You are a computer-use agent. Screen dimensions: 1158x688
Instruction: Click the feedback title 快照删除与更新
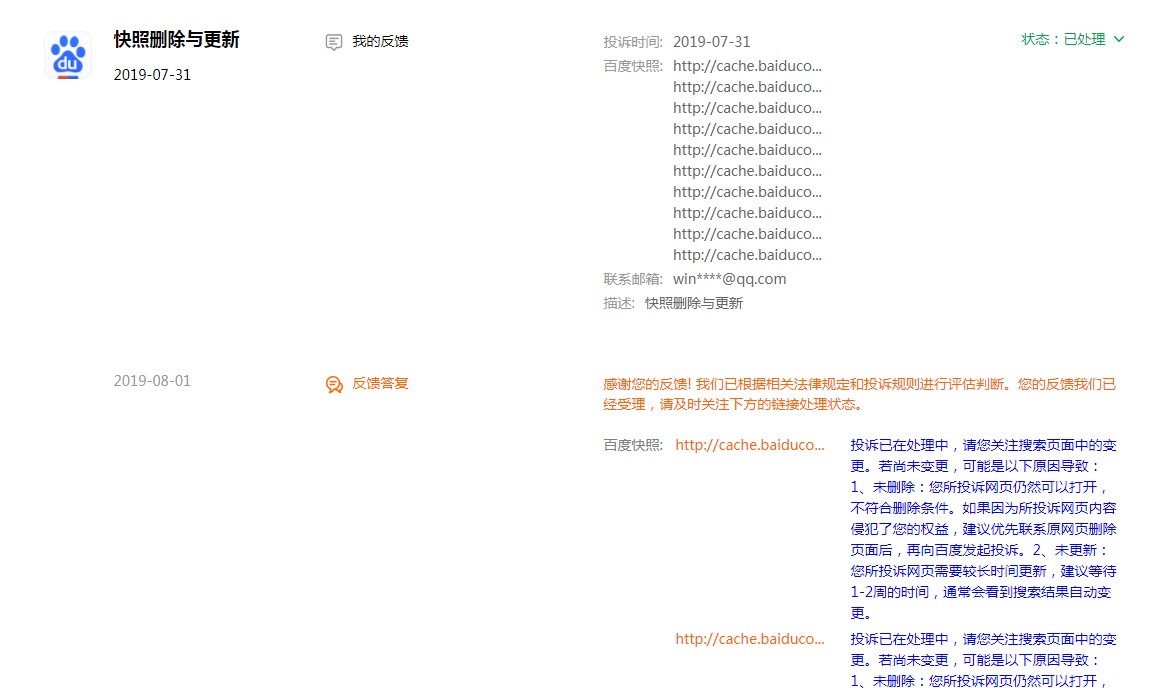(175, 40)
